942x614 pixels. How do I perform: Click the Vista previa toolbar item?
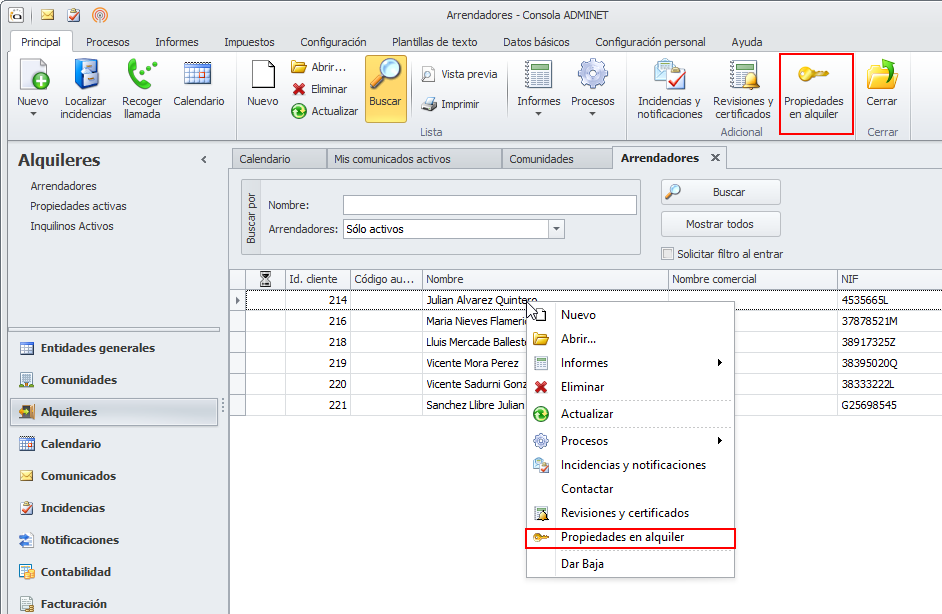[x=459, y=74]
